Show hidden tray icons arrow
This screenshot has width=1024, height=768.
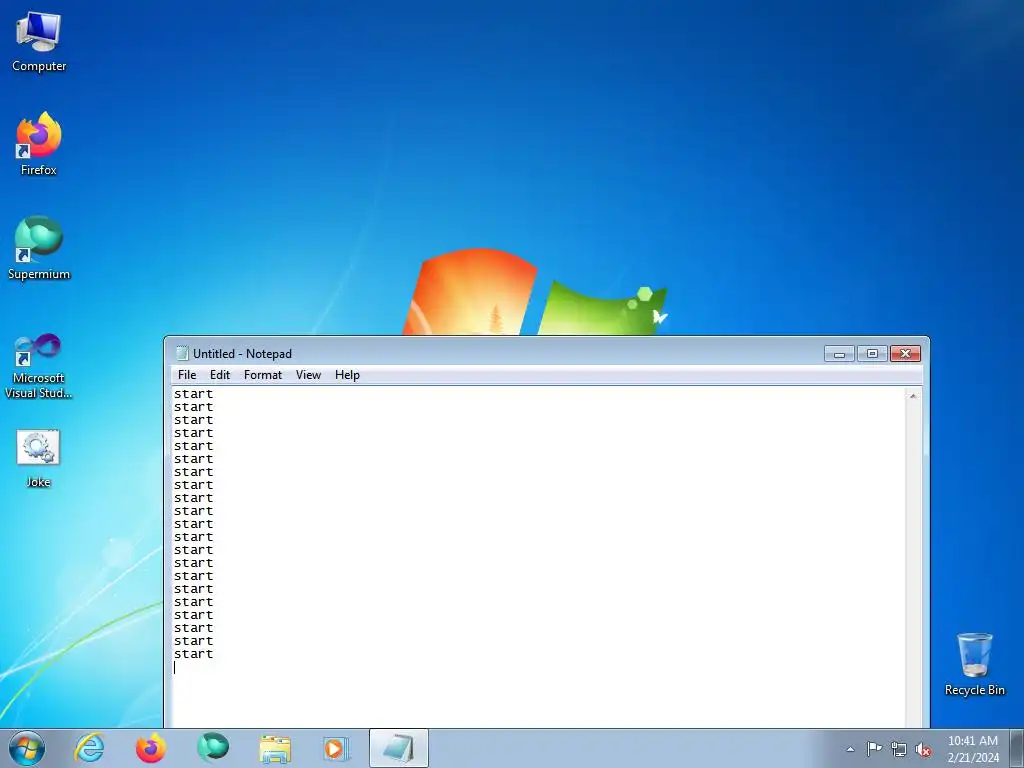point(850,749)
